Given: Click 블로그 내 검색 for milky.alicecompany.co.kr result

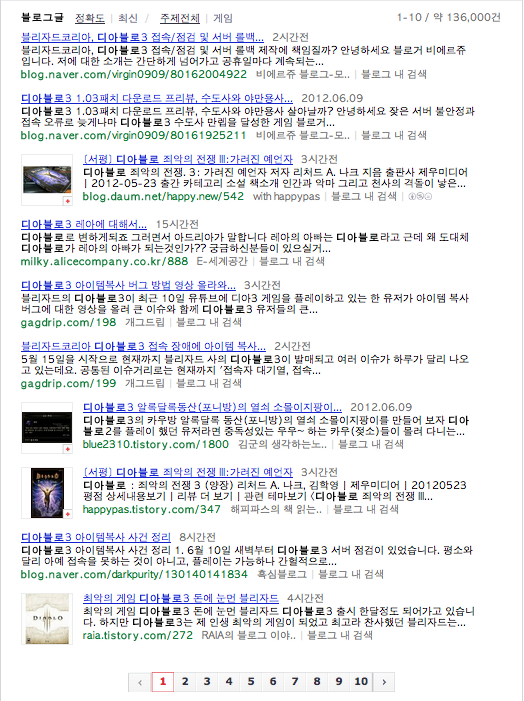Looking at the screenshot, I should pos(292,261).
